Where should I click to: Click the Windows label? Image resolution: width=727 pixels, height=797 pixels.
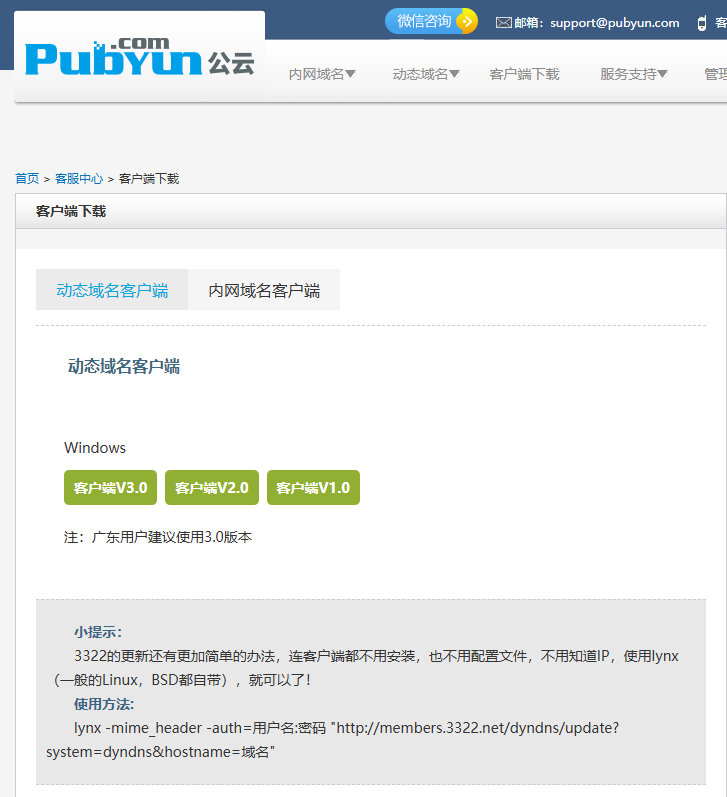click(95, 448)
